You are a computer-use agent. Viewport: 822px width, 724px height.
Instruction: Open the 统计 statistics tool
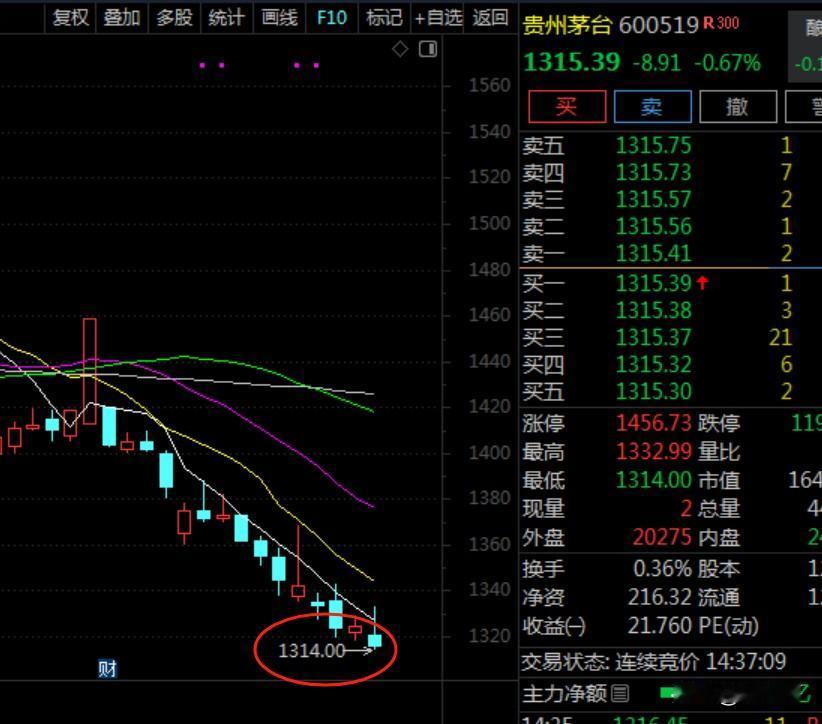pyautogui.click(x=226, y=18)
